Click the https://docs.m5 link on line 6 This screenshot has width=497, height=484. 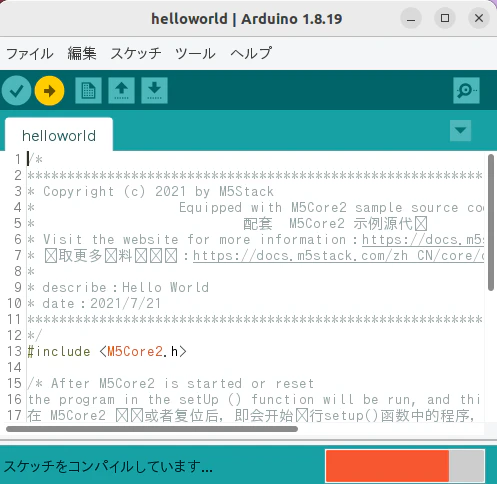[x=423, y=239]
